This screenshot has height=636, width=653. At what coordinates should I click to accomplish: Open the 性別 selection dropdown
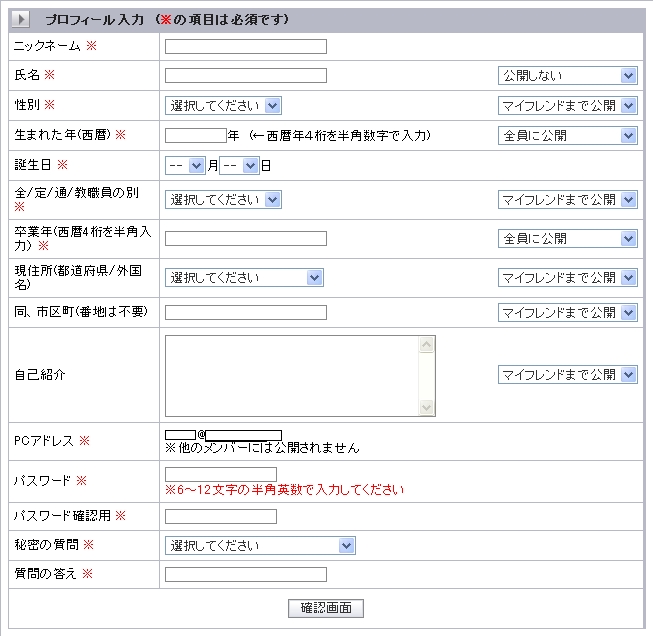(223, 105)
